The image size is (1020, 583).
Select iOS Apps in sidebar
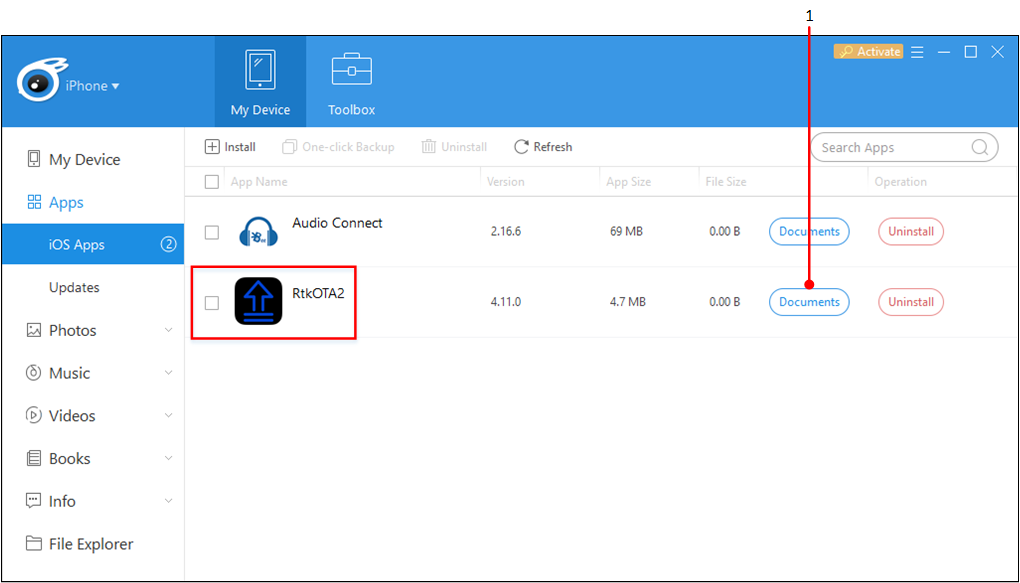tap(92, 245)
